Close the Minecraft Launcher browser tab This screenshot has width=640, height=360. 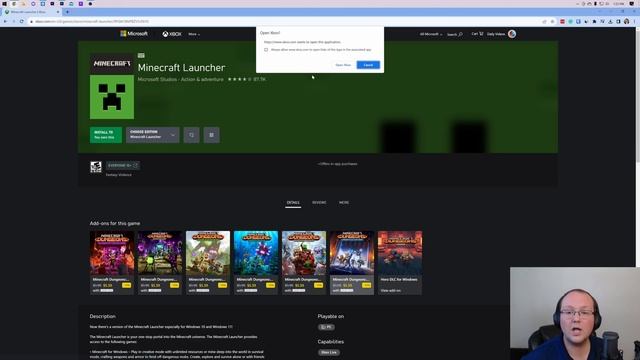point(58,12)
